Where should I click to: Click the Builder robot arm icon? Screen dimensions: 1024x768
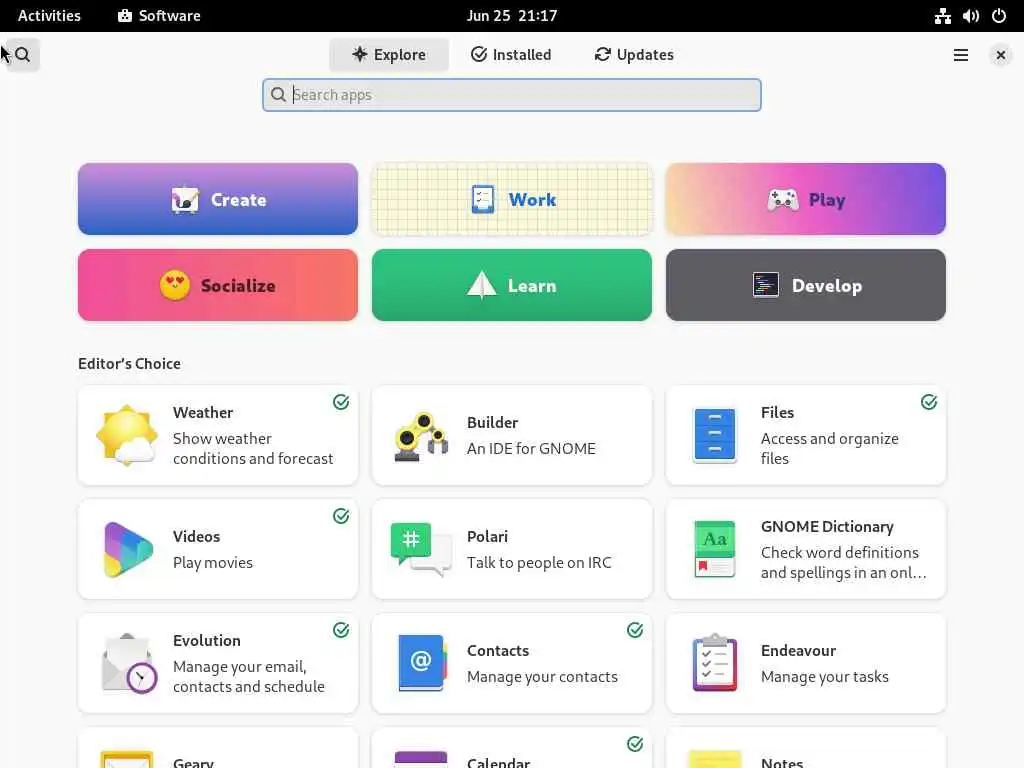[x=421, y=436]
